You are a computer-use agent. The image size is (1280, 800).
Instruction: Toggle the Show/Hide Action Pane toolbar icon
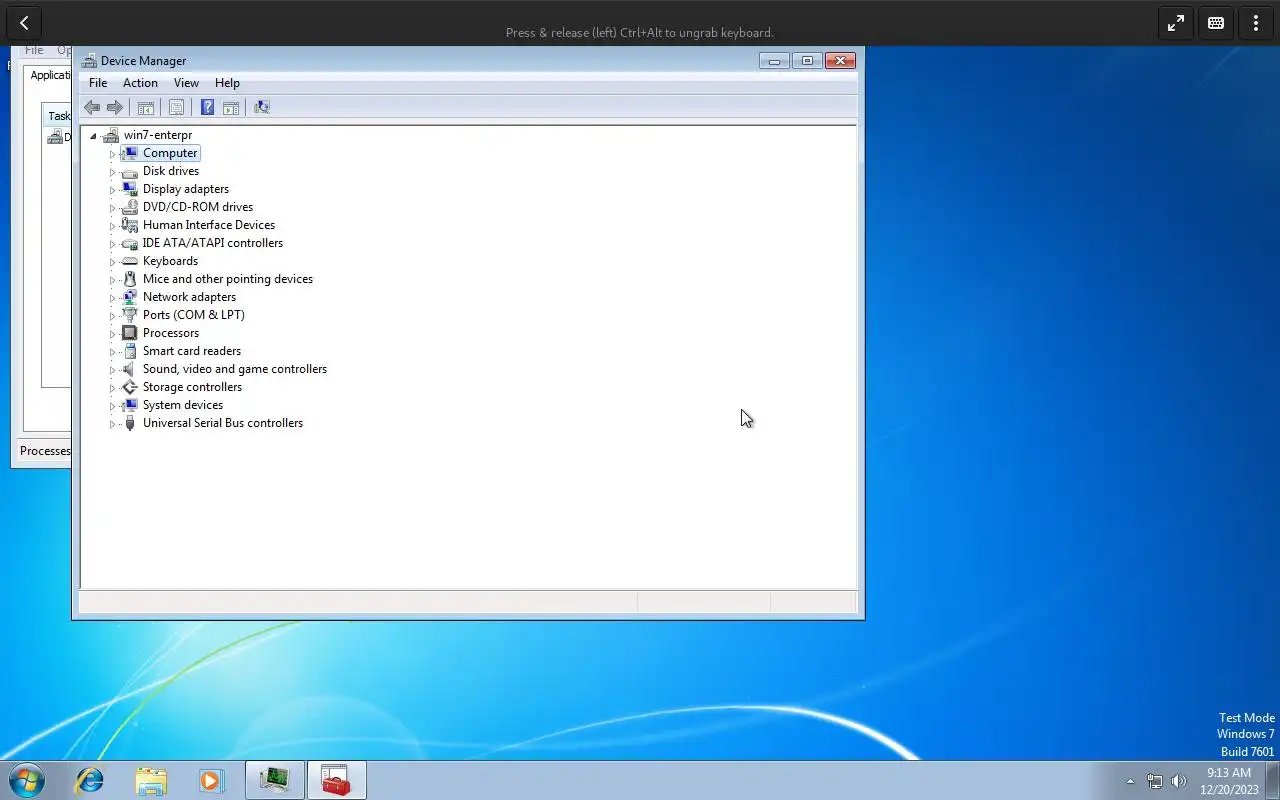[231, 107]
